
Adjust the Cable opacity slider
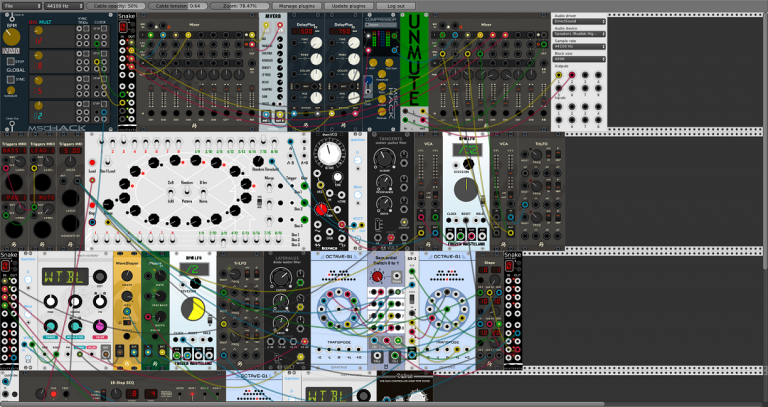pyautogui.click(x=116, y=6)
